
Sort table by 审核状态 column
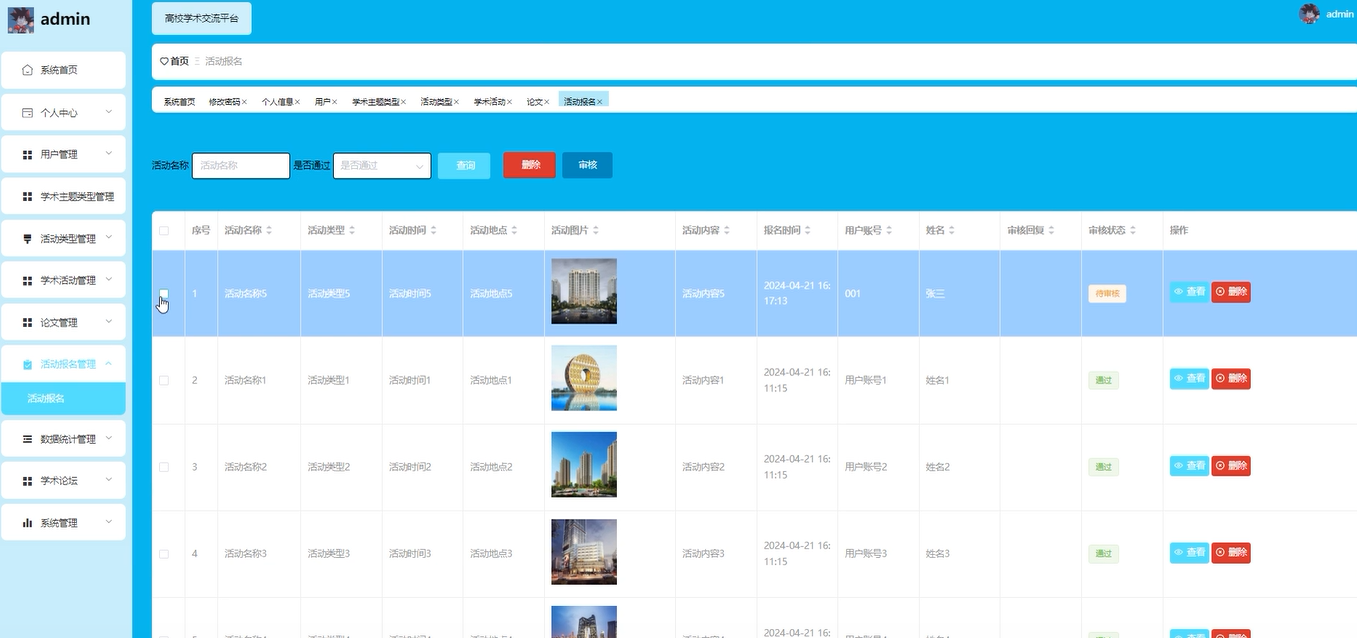(1133, 231)
